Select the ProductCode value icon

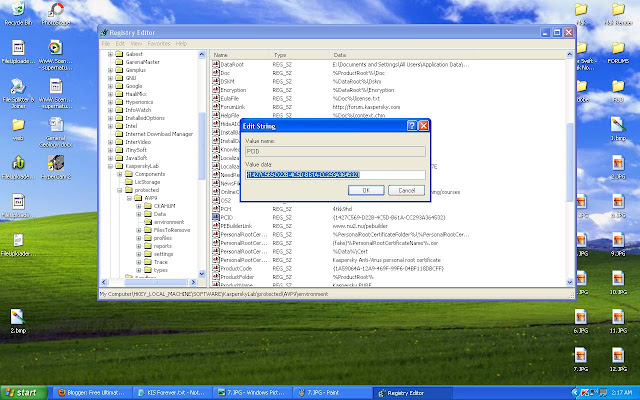[216, 268]
